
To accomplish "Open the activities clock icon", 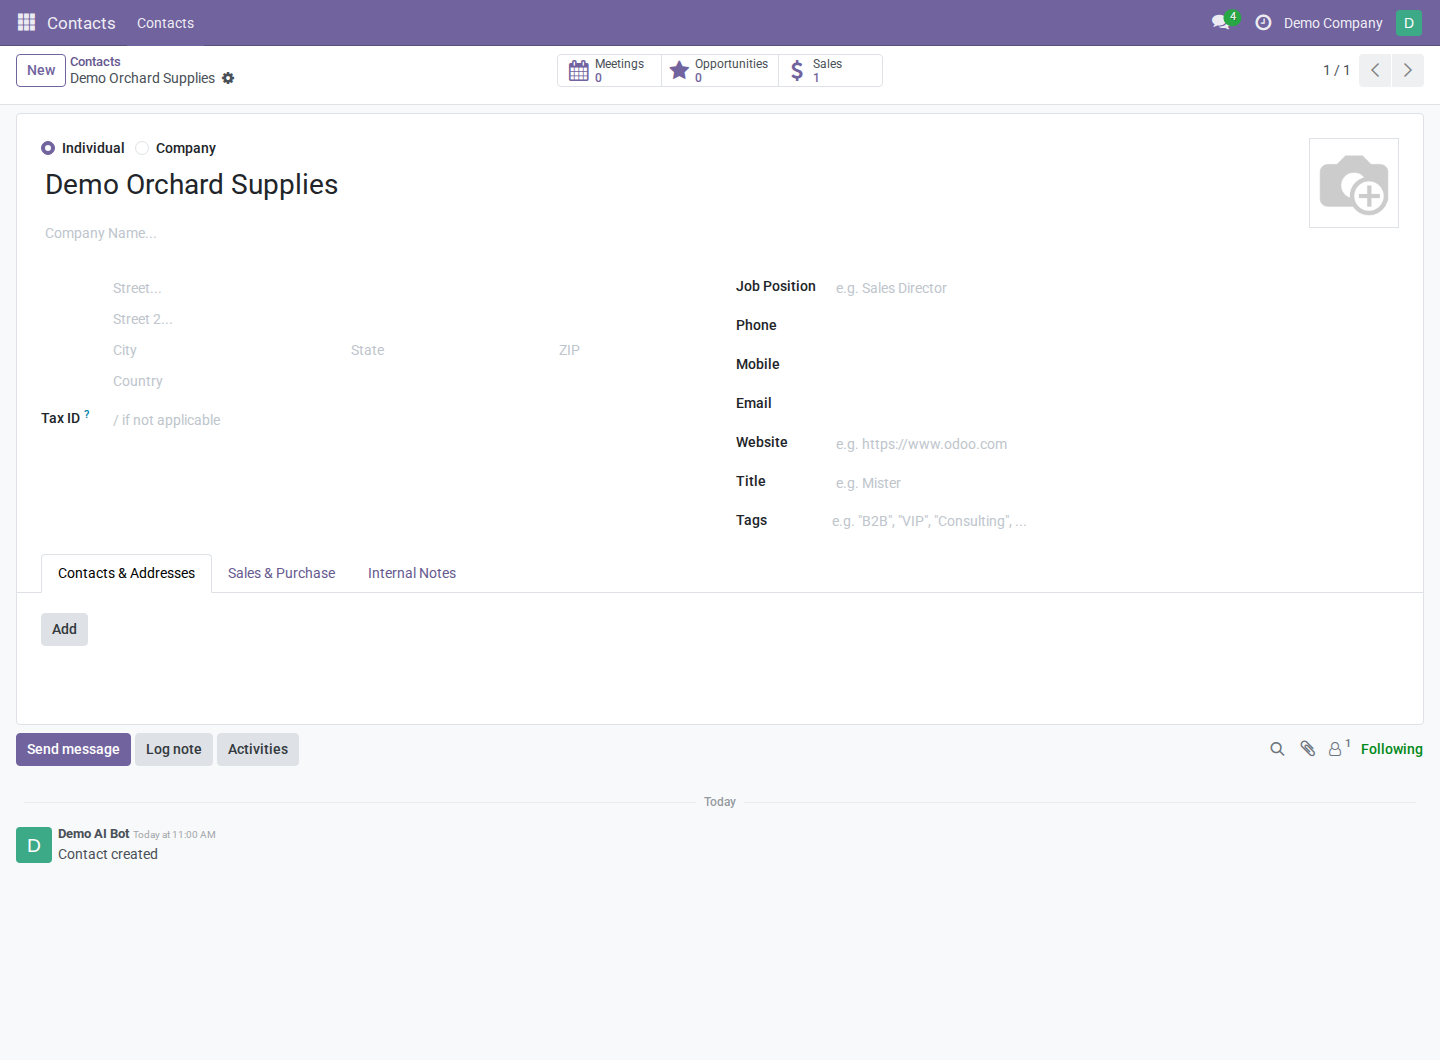I will coord(1263,22).
